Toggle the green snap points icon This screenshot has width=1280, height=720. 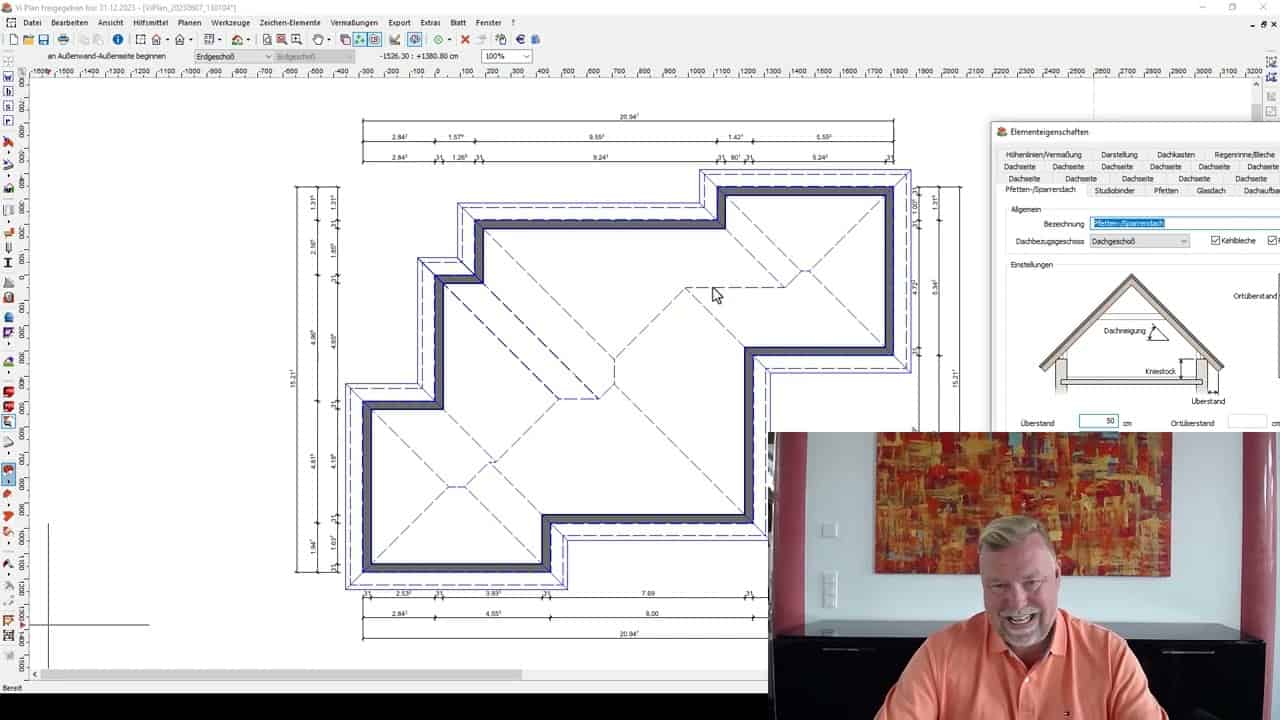point(360,40)
